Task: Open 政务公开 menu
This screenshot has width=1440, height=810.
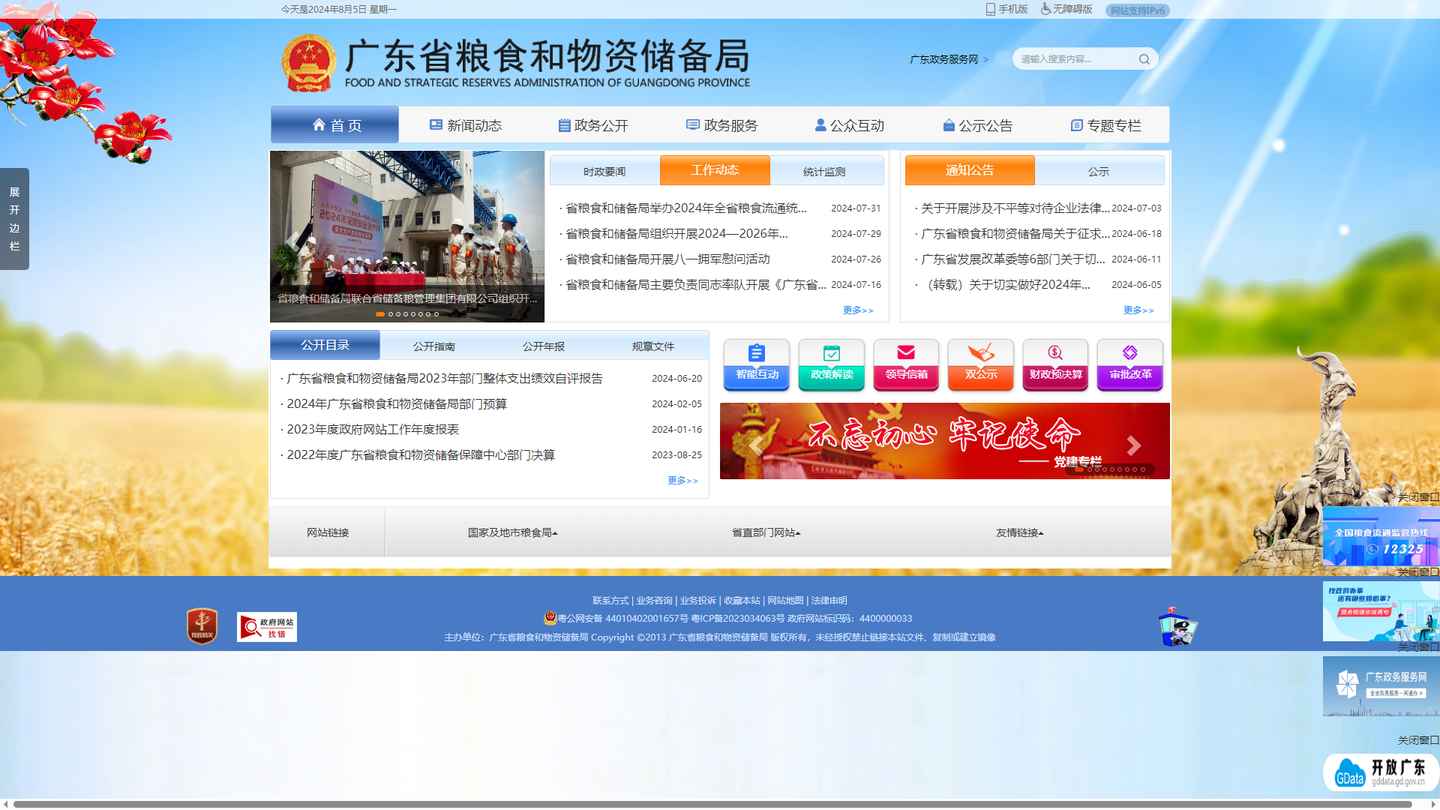Action: [x=593, y=125]
